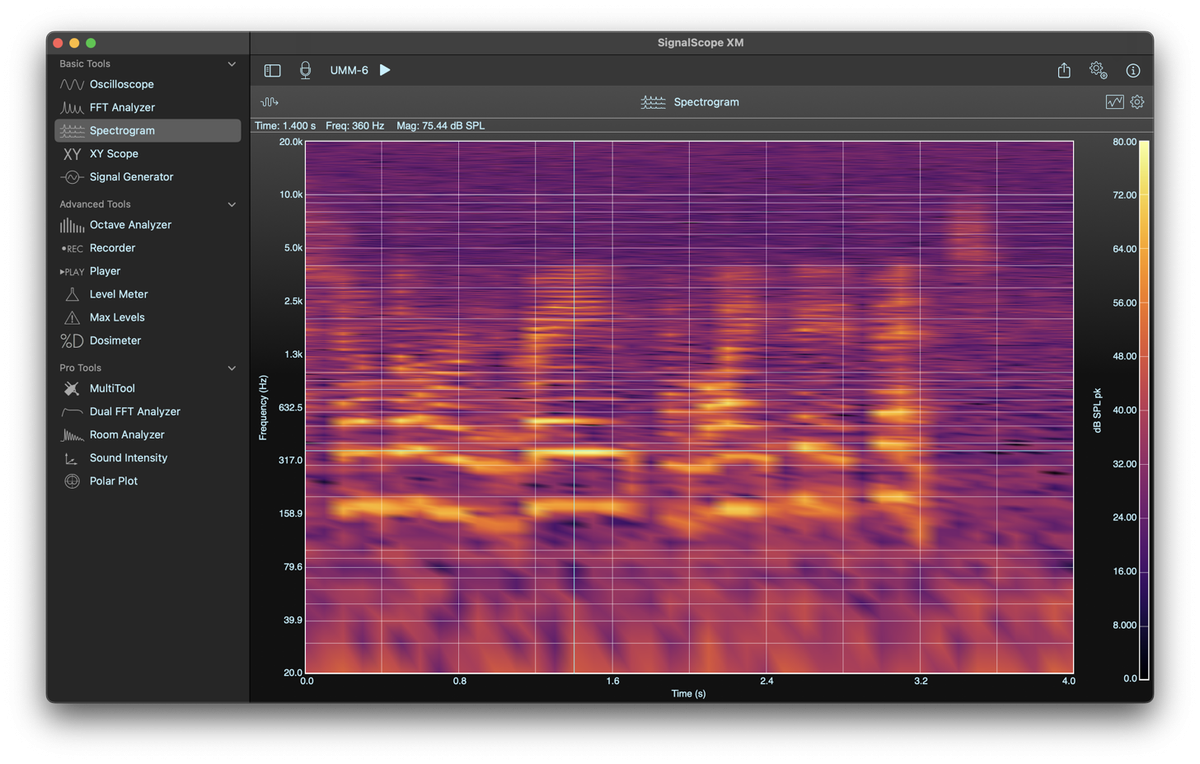Open the Signal Generator tool

(x=131, y=177)
